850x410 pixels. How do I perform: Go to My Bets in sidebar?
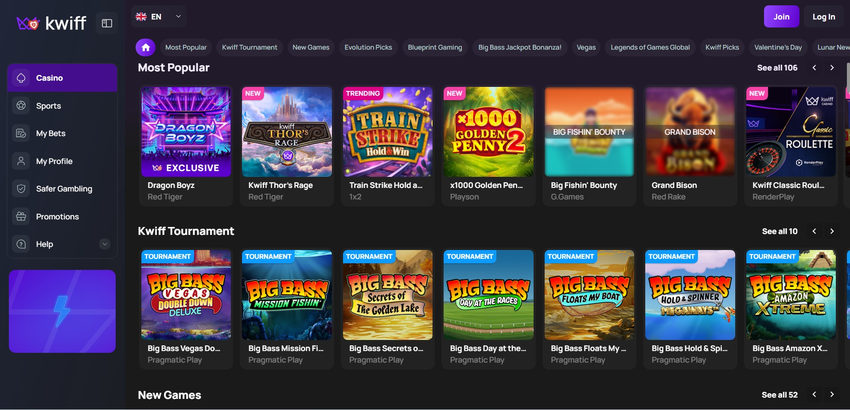(50, 133)
